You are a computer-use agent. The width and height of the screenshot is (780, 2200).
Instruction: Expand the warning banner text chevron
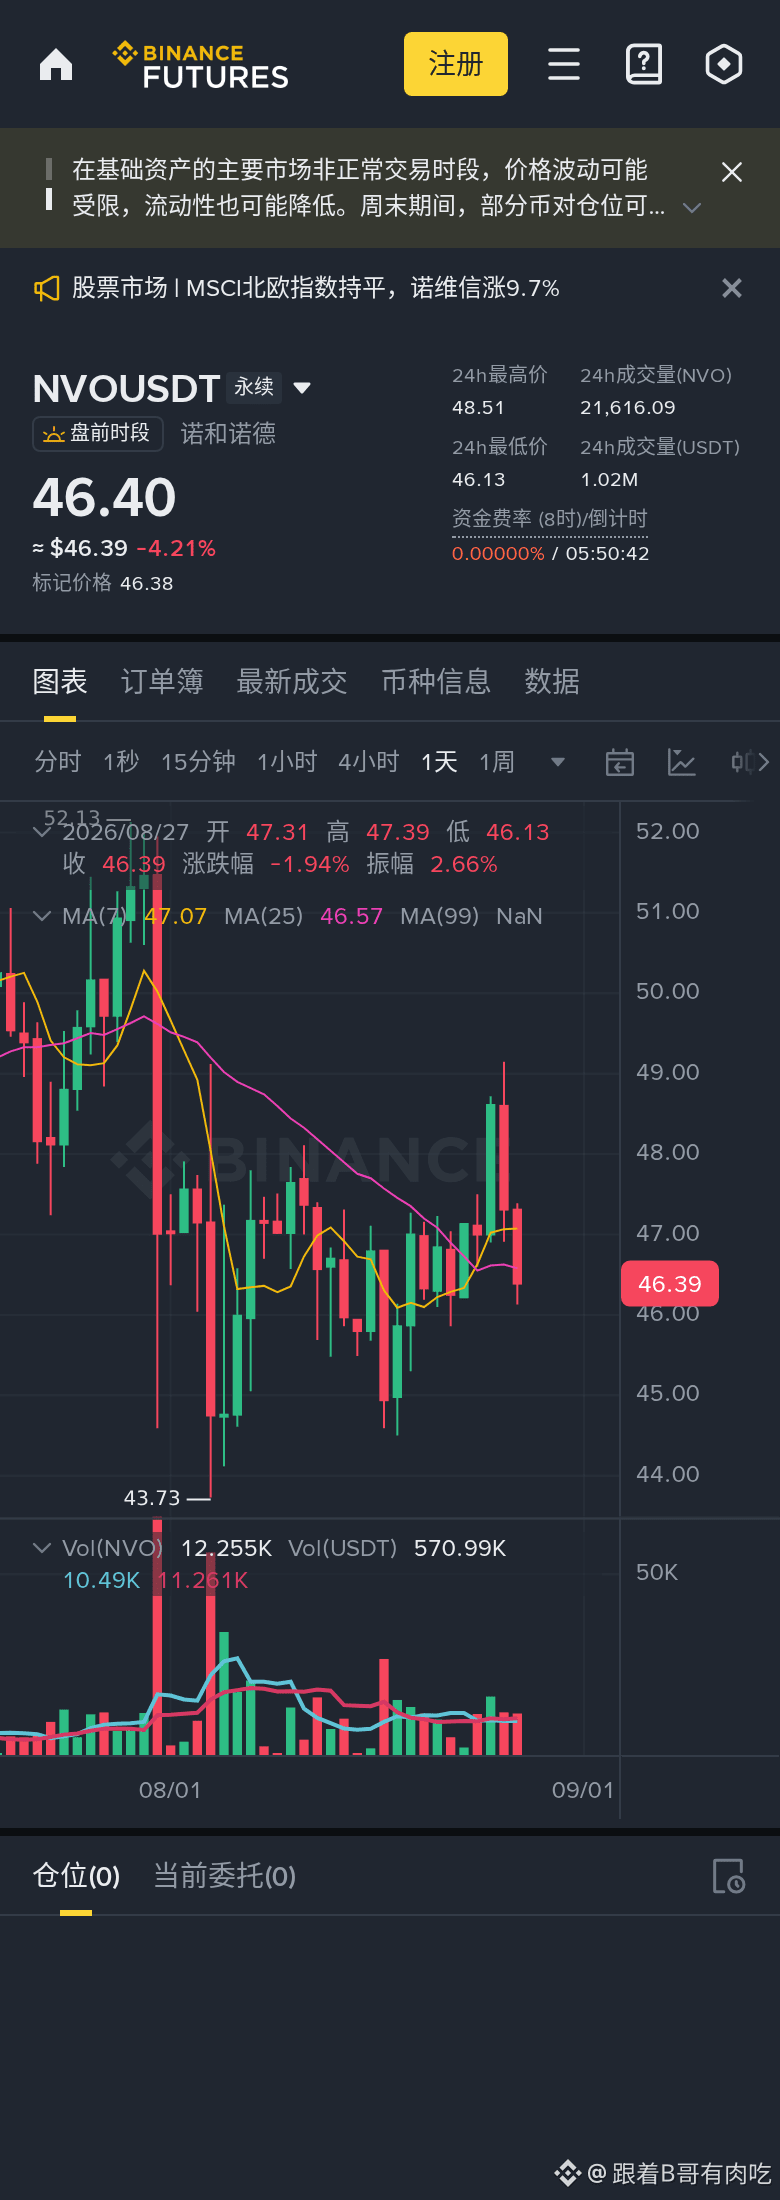coord(692,208)
